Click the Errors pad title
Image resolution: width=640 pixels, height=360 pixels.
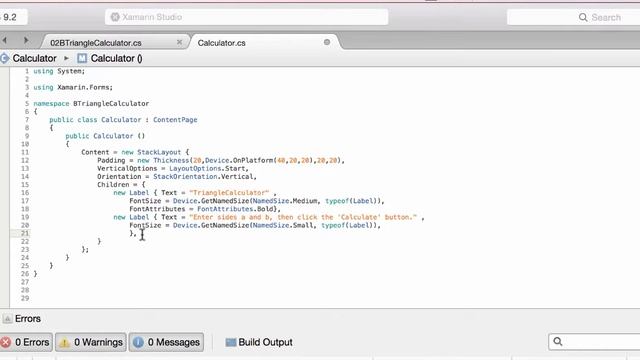[28, 318]
